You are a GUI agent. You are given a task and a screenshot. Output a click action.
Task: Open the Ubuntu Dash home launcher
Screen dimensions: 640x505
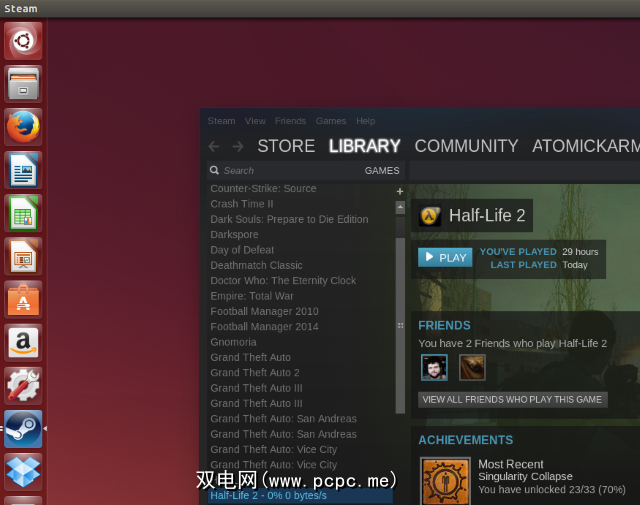(23, 41)
